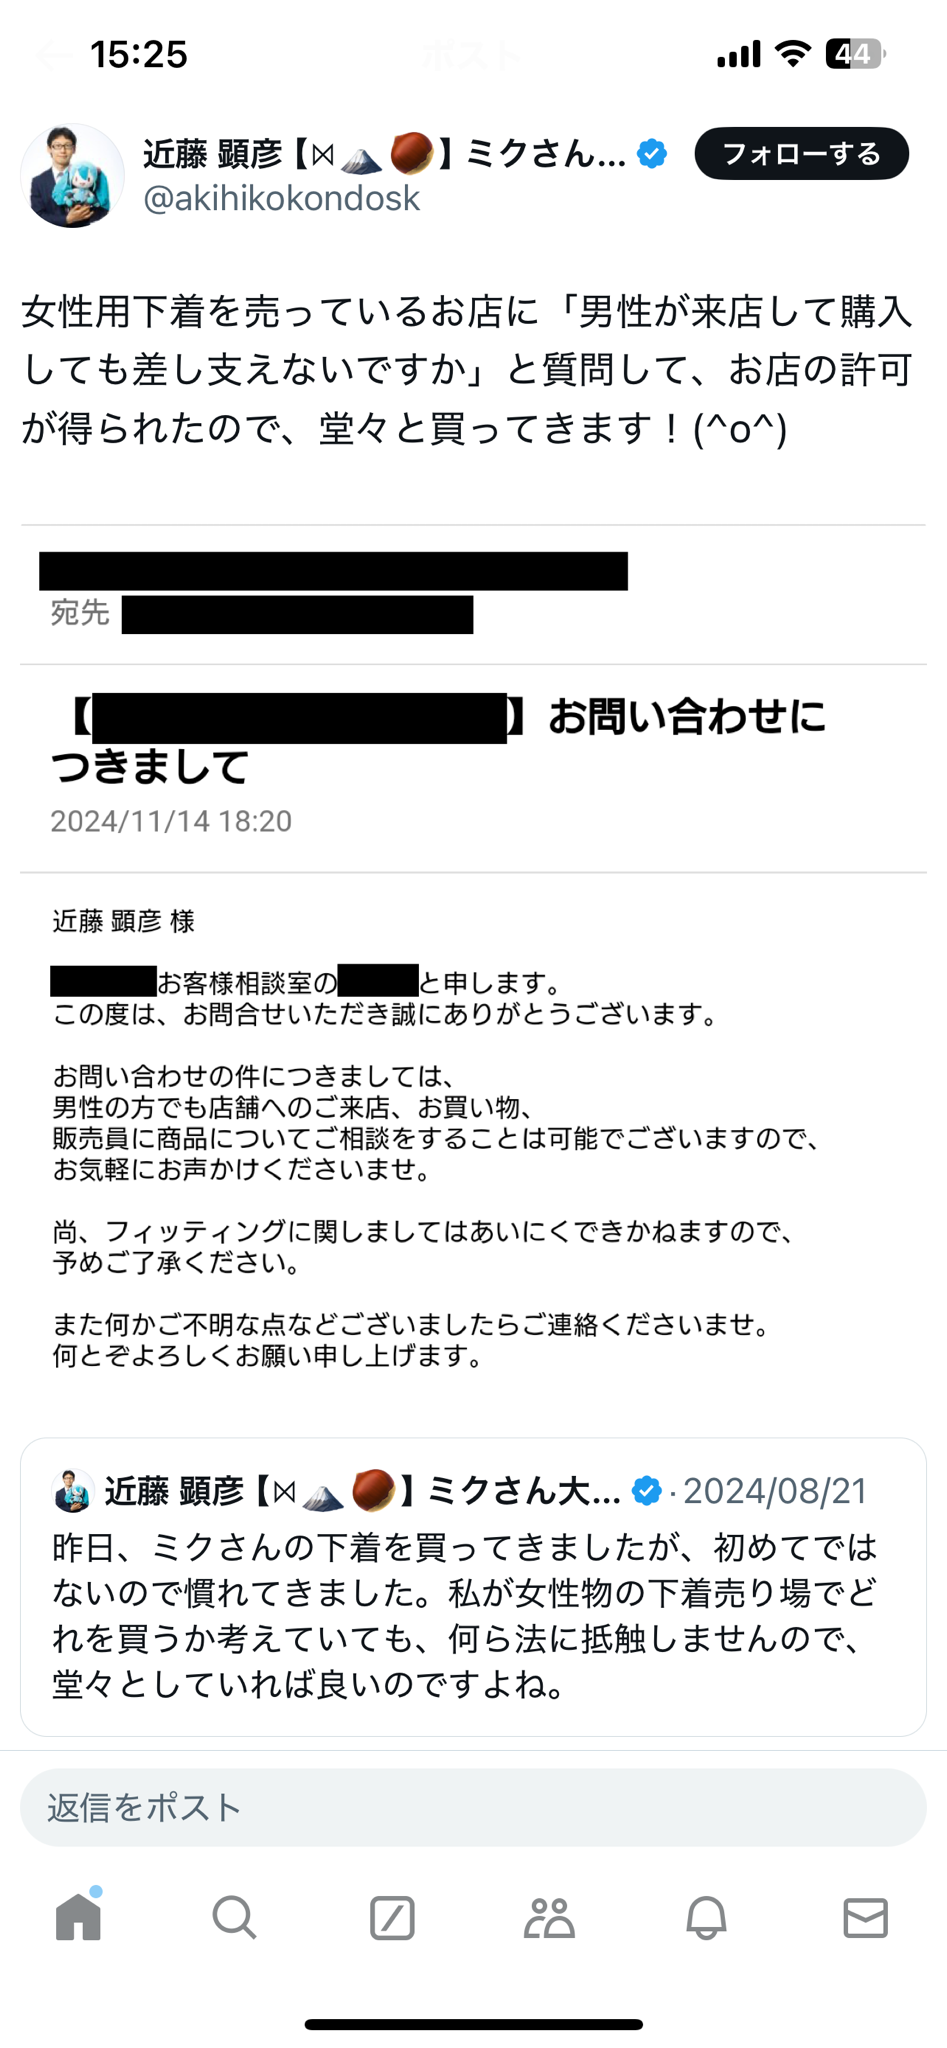The width and height of the screenshot is (947, 2048).
Task: Tap the small avatar in quoted post
Action: point(72,1491)
